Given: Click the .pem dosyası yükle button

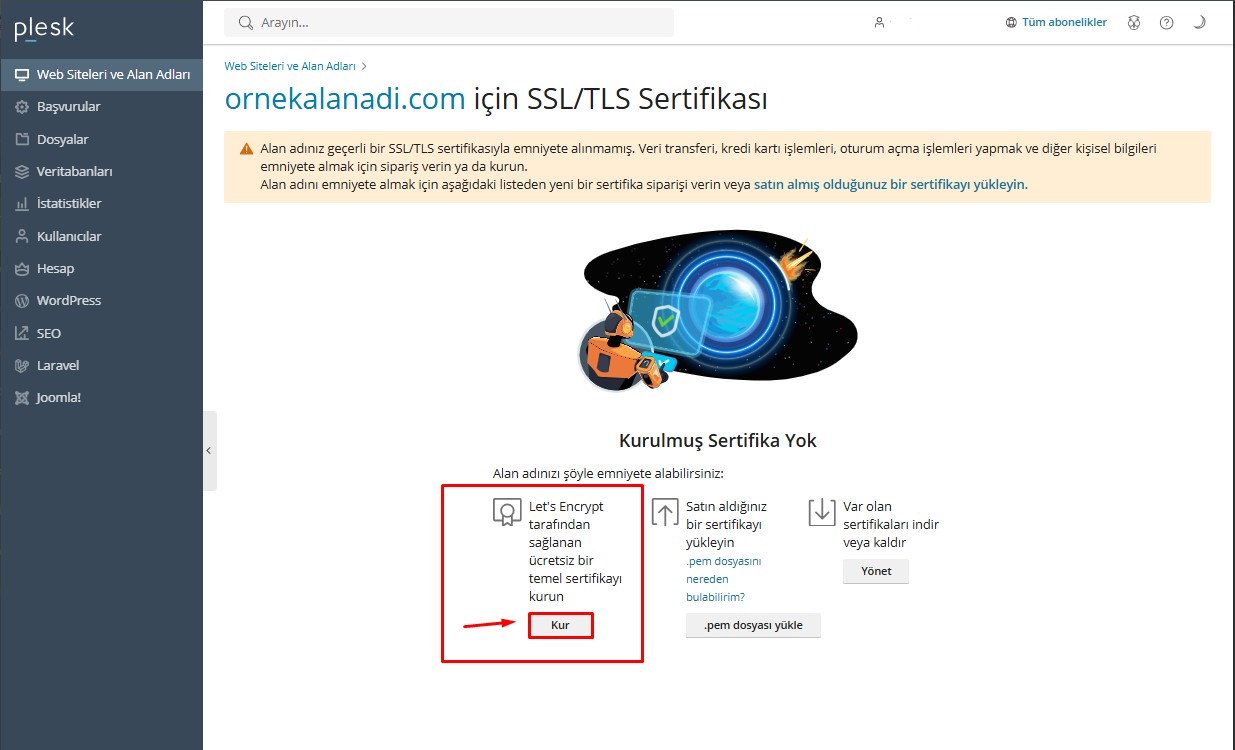Looking at the screenshot, I should 752,626.
